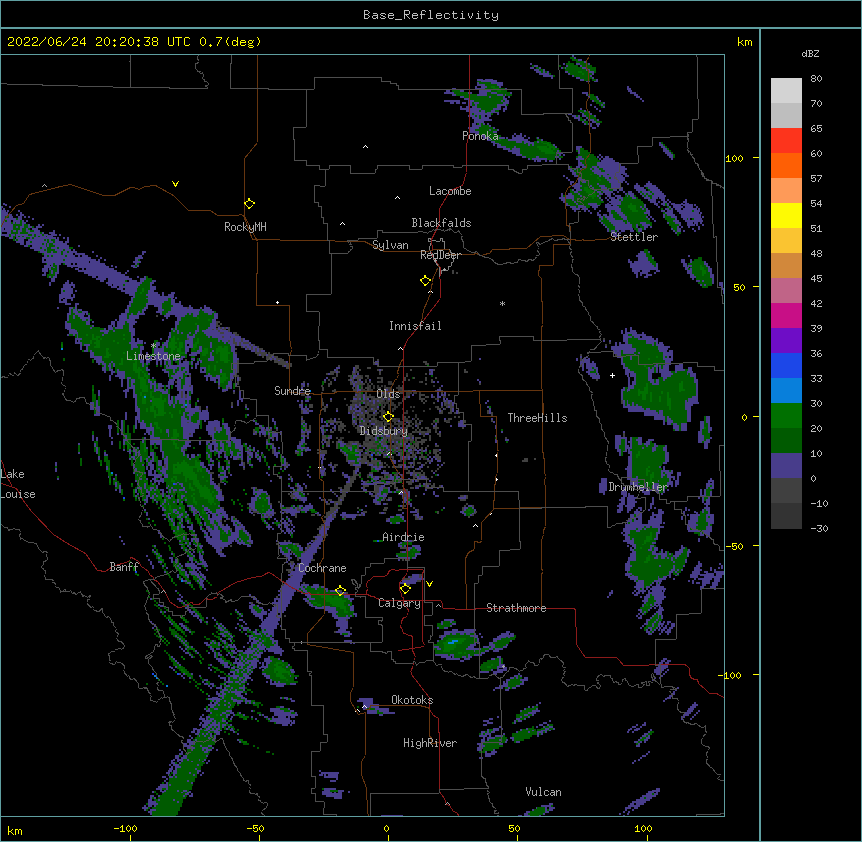Click the yellow diamond marker south of RedDeer
The height and width of the screenshot is (842, 862).
[x=425, y=281]
